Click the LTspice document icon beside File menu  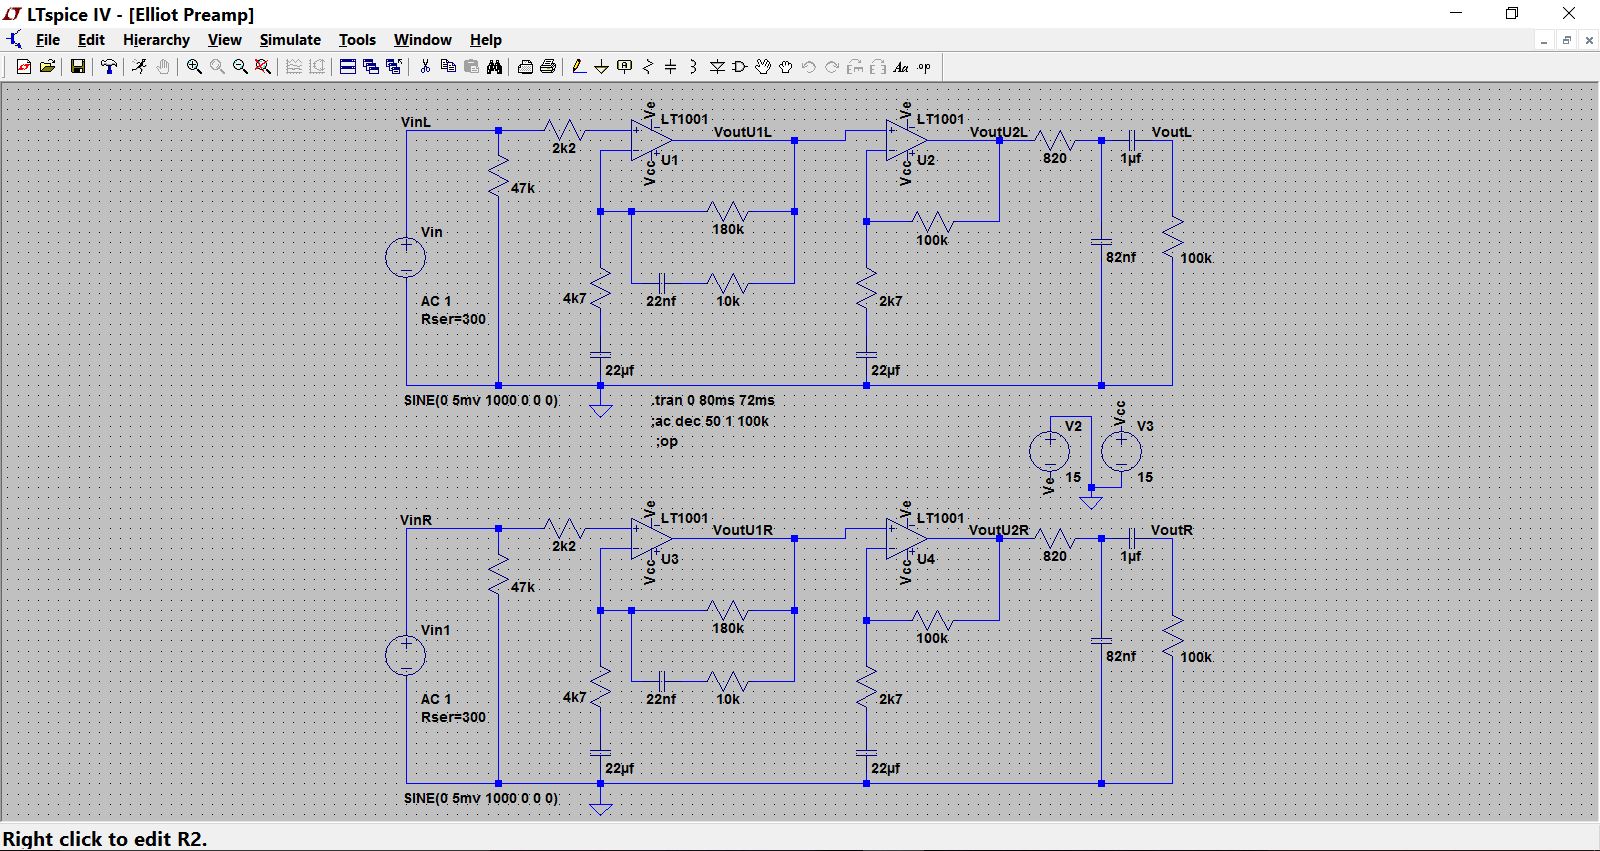pos(14,40)
